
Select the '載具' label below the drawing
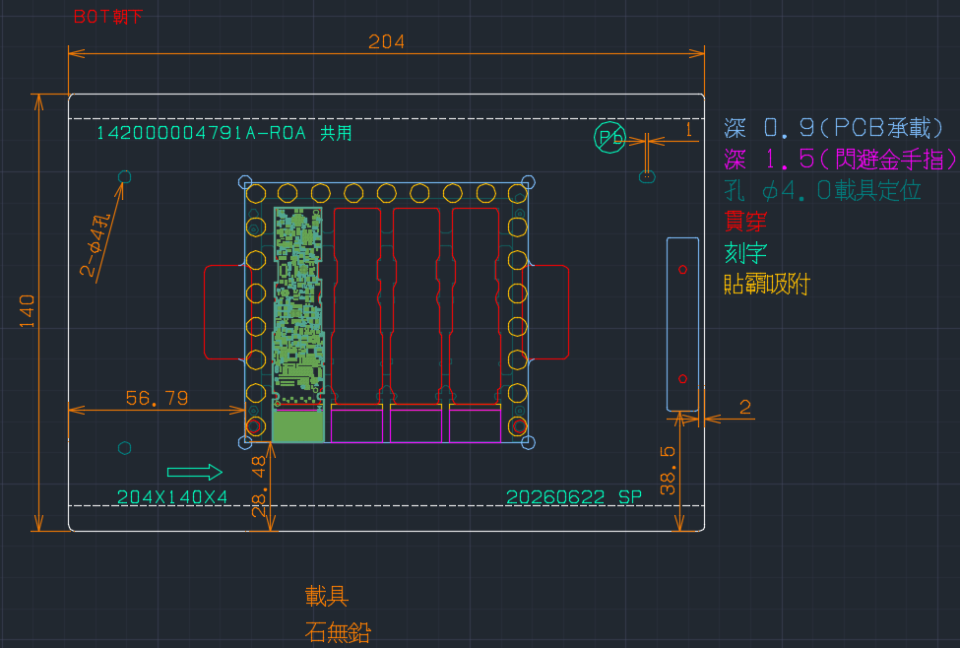[x=326, y=596]
